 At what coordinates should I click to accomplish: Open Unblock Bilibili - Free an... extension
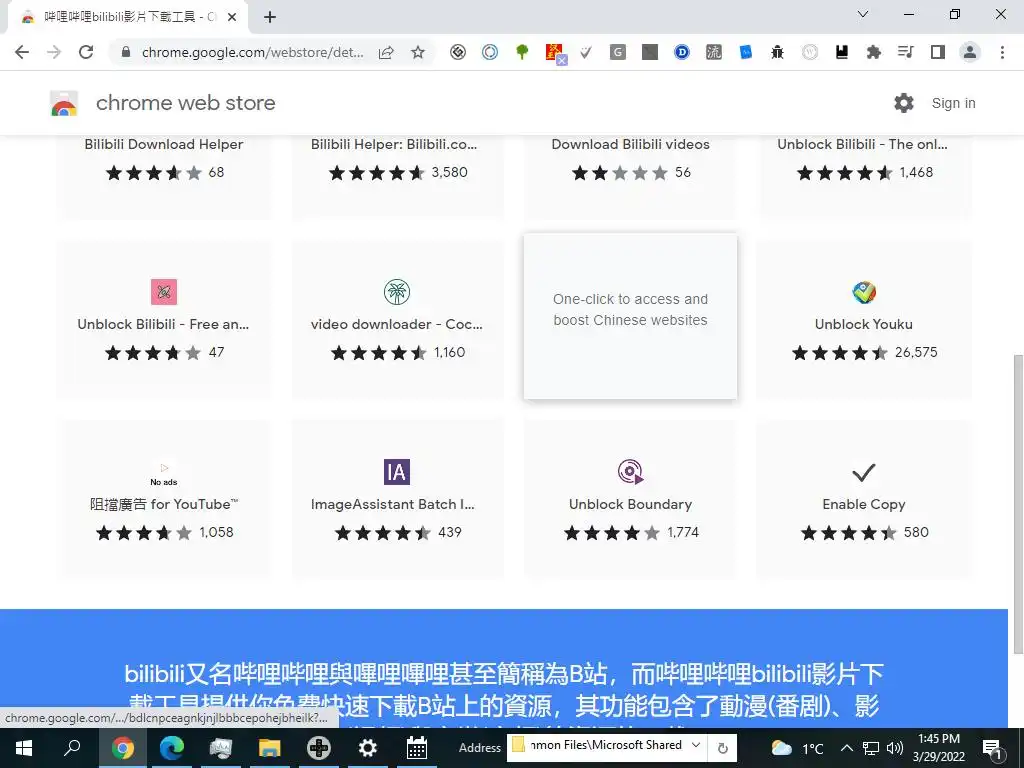click(163, 324)
